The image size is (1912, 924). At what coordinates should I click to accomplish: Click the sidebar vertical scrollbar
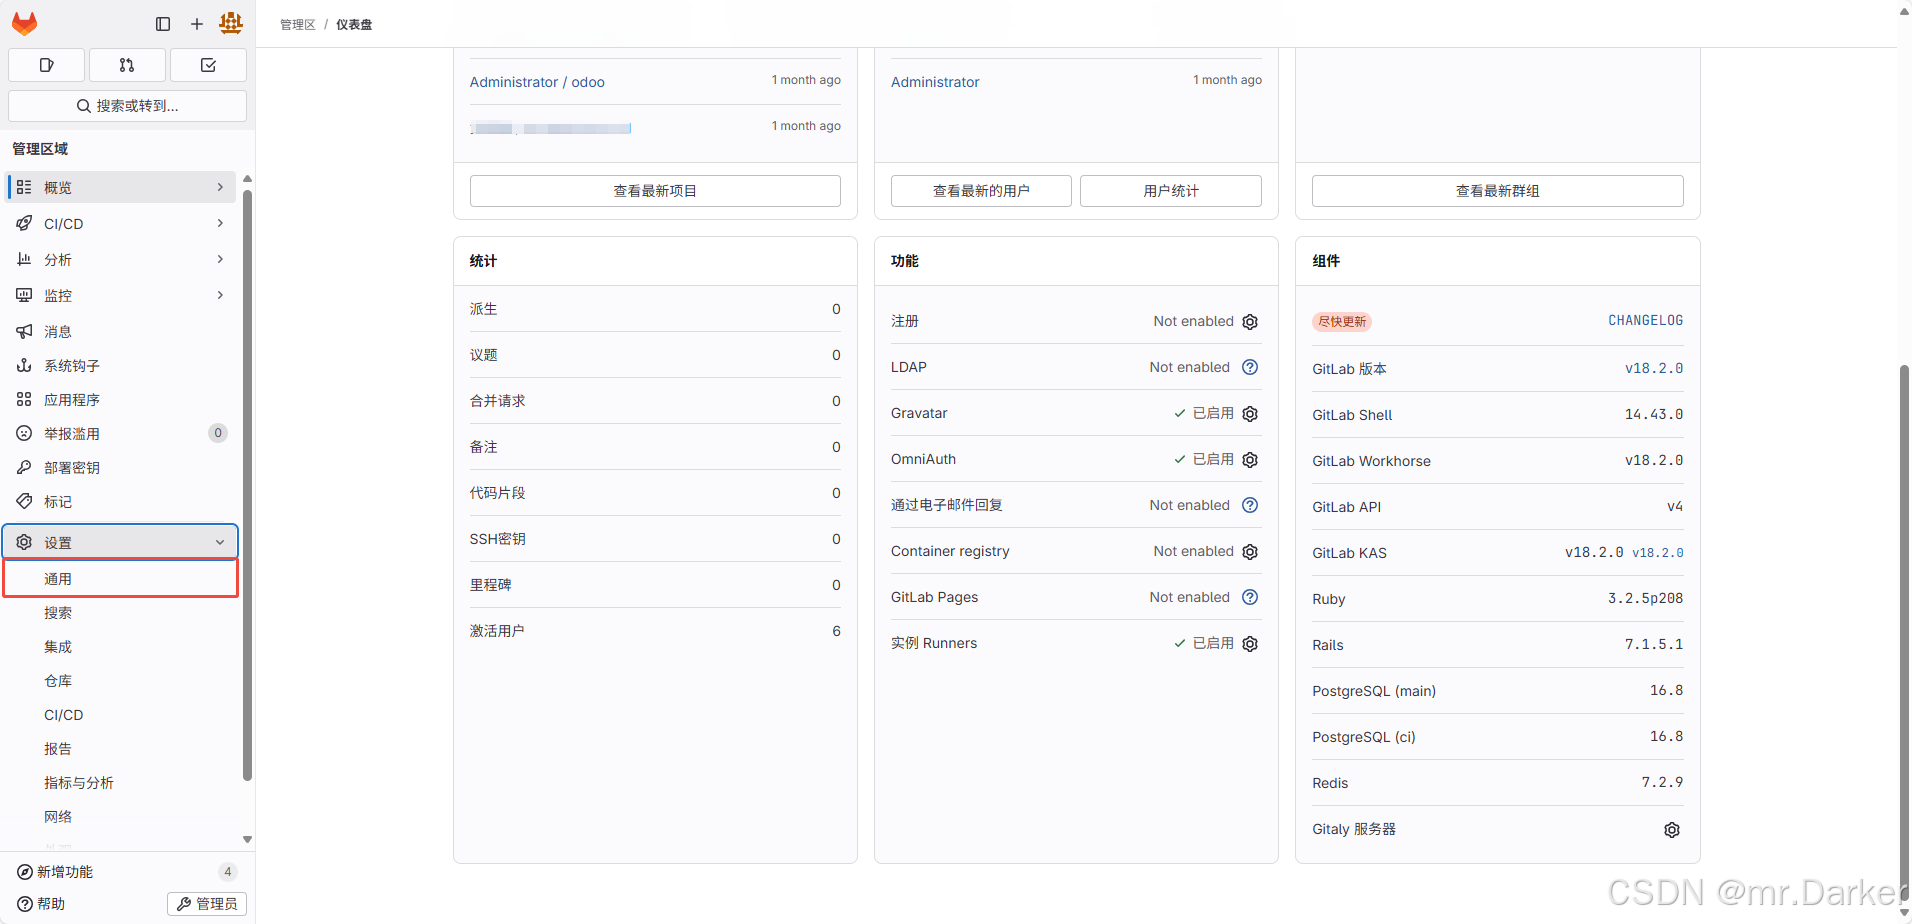[x=247, y=485]
